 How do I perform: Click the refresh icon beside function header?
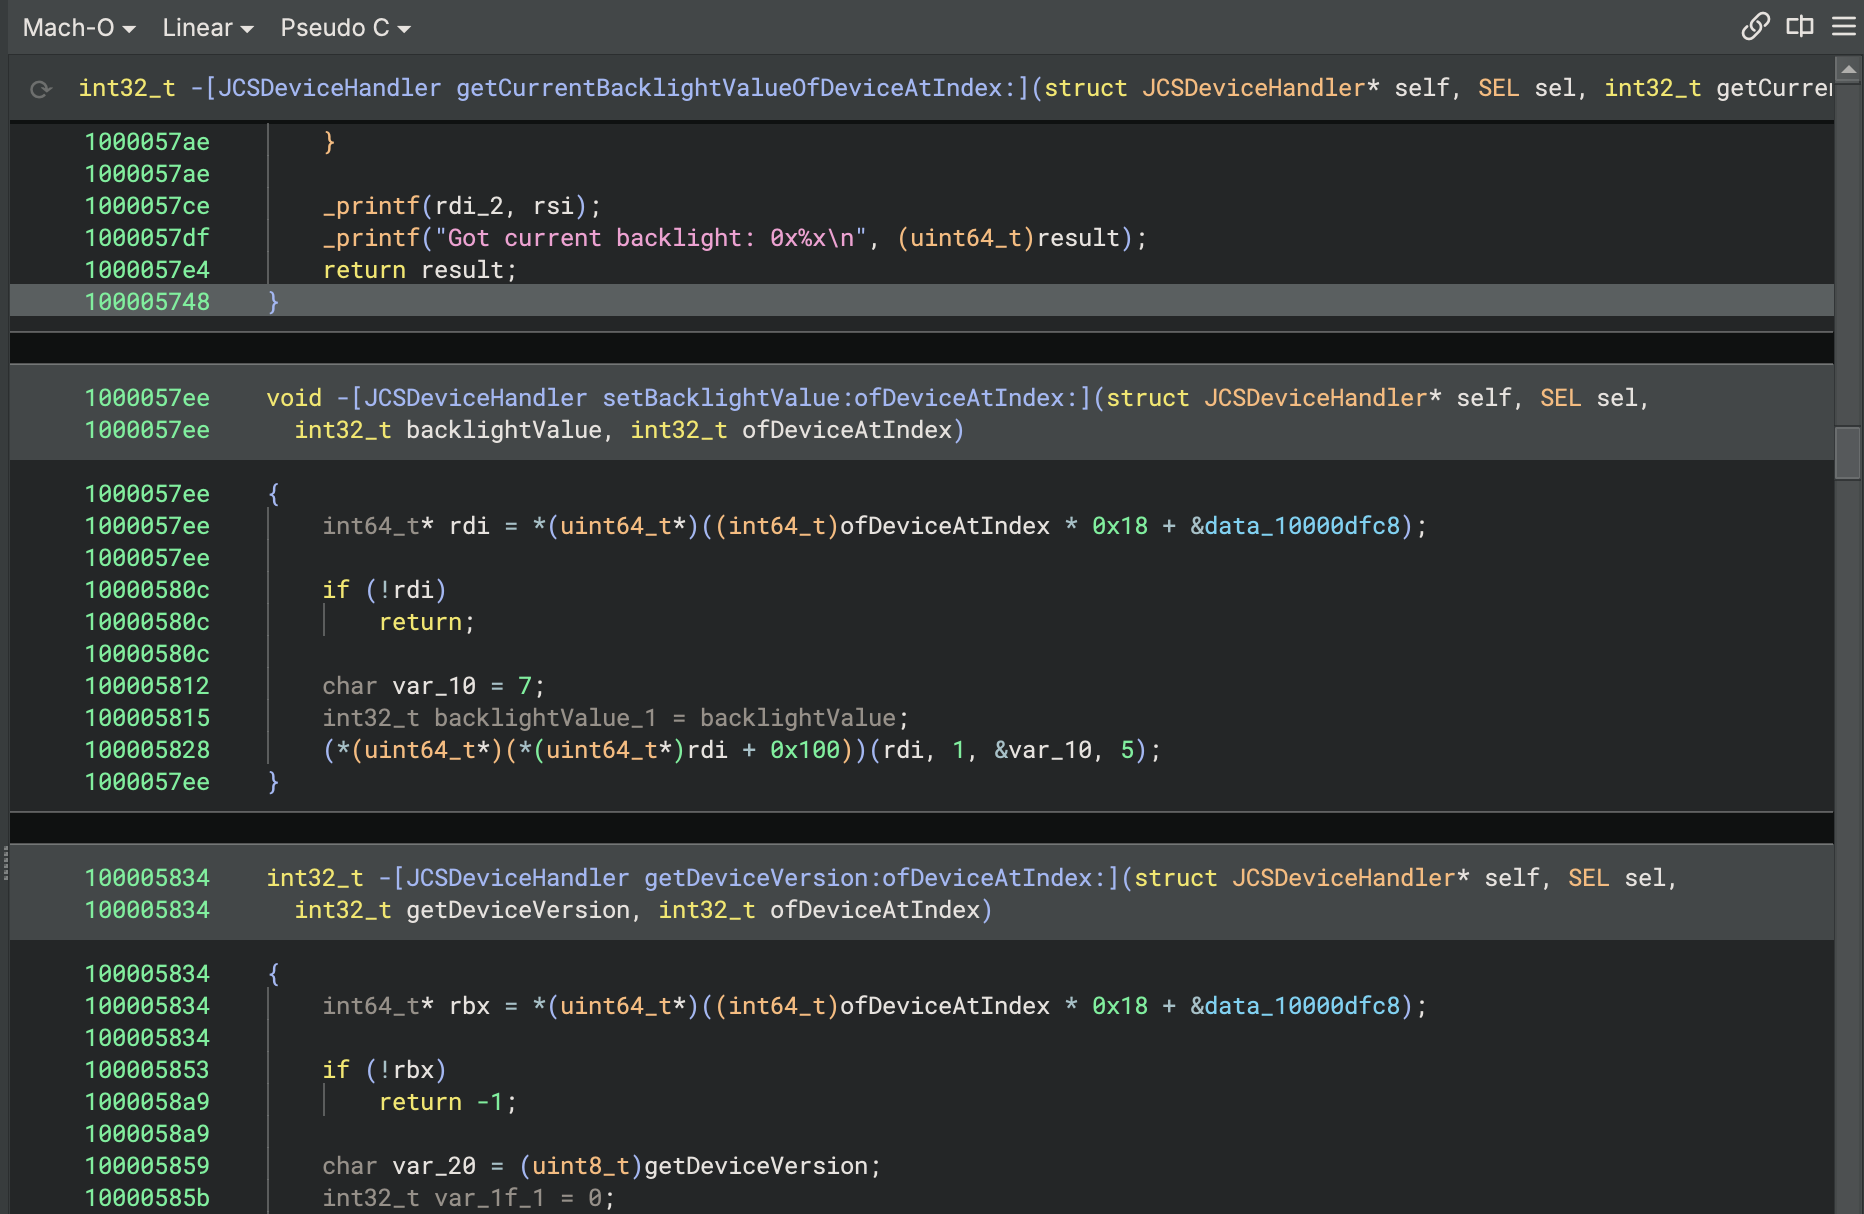click(x=41, y=89)
